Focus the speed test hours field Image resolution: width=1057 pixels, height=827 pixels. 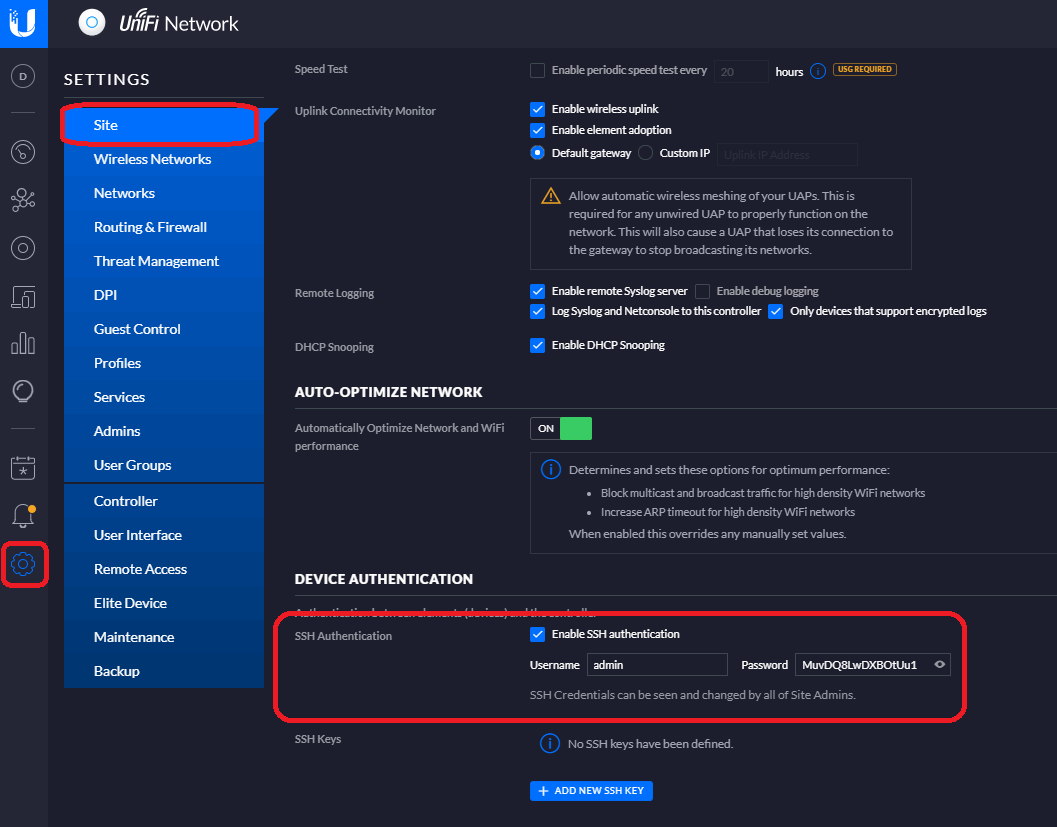(x=741, y=71)
